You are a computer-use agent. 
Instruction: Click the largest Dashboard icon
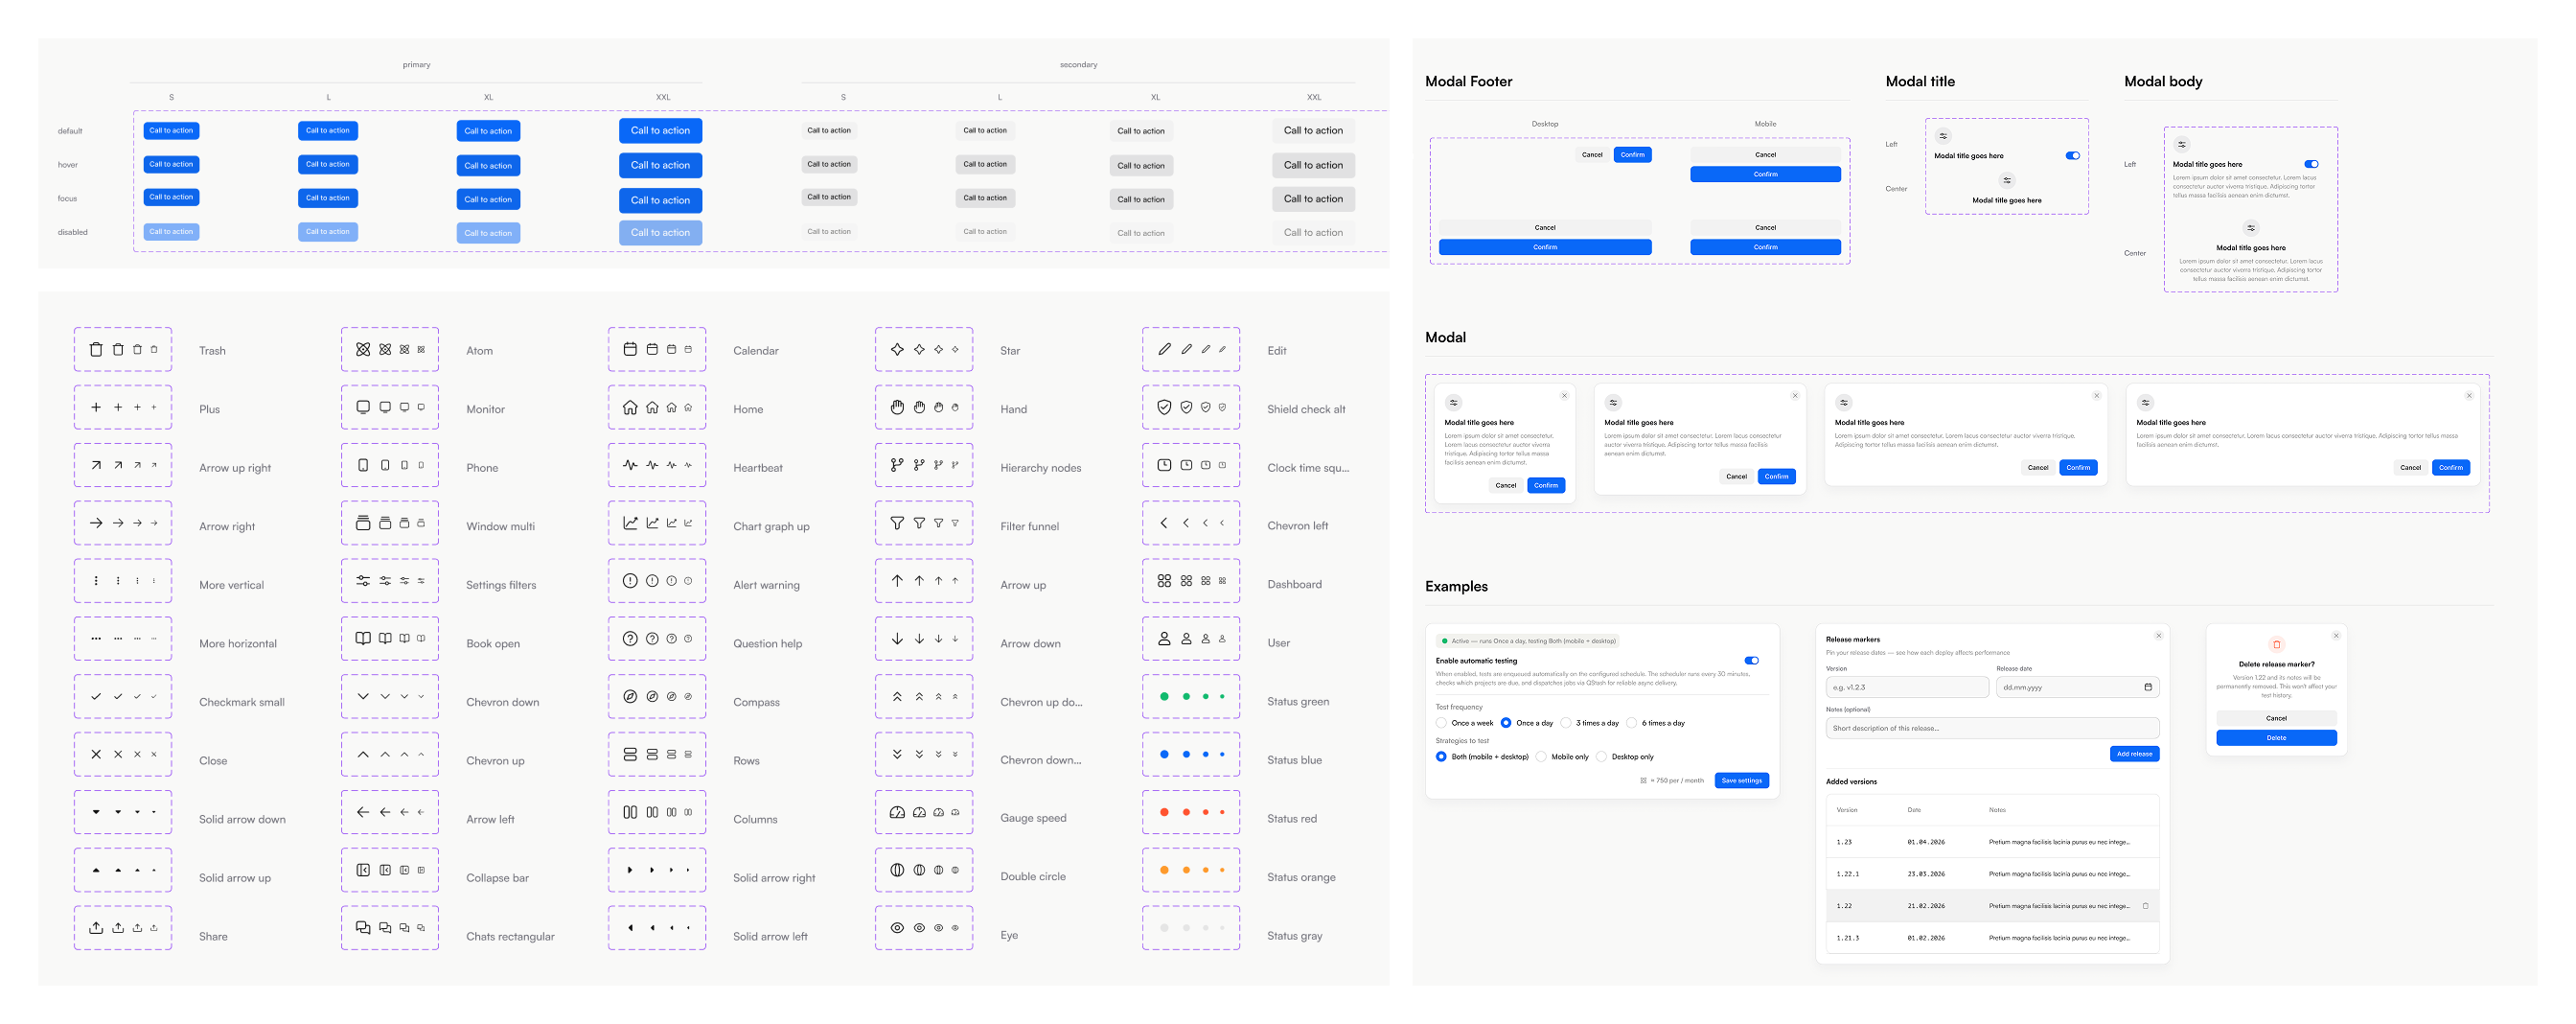pos(1164,581)
